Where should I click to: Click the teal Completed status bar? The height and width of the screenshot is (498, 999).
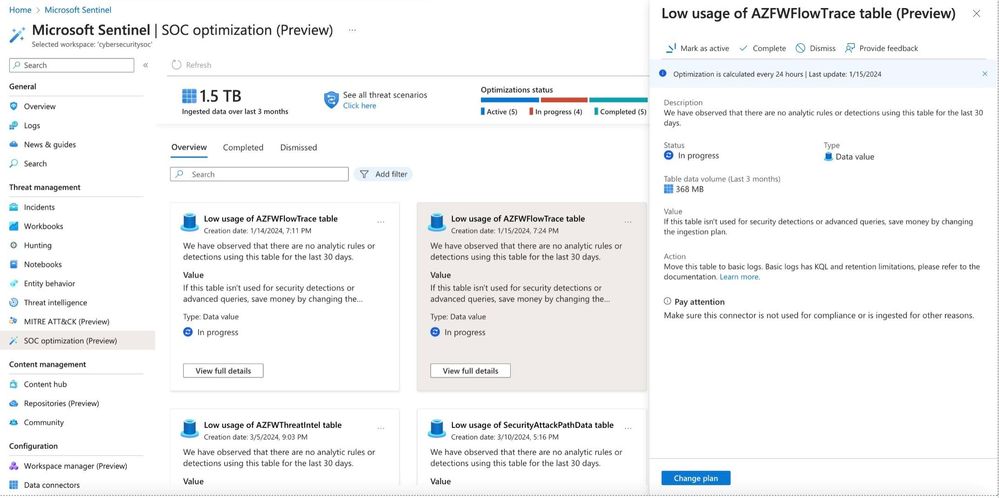[x=618, y=100]
